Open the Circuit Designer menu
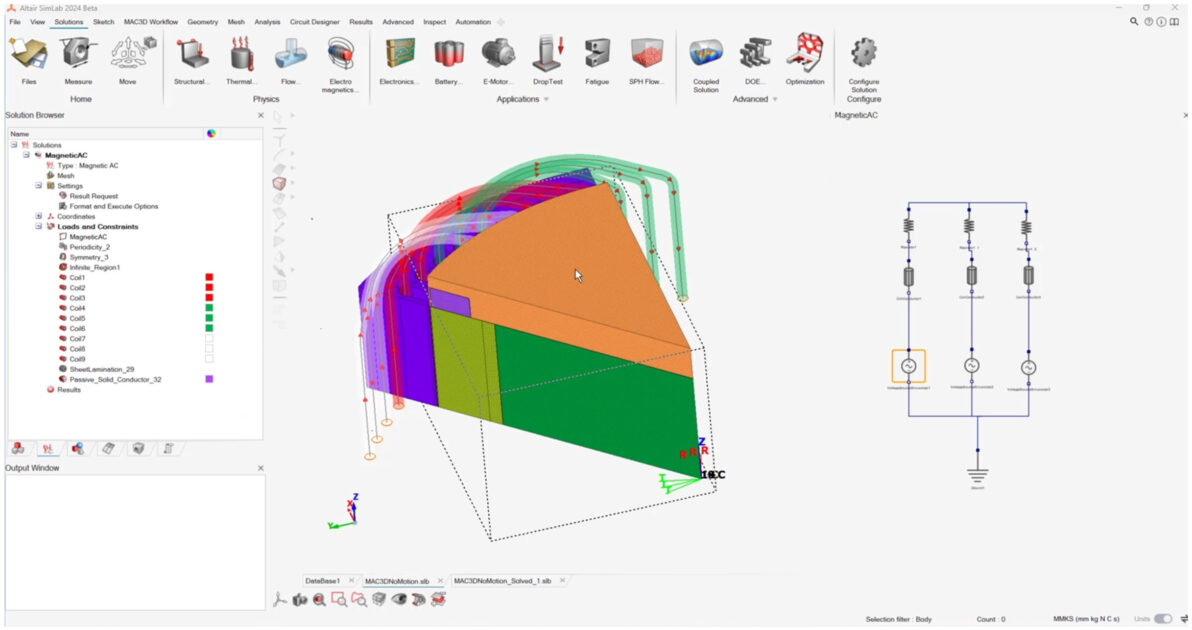1192x630 pixels. tap(315, 21)
